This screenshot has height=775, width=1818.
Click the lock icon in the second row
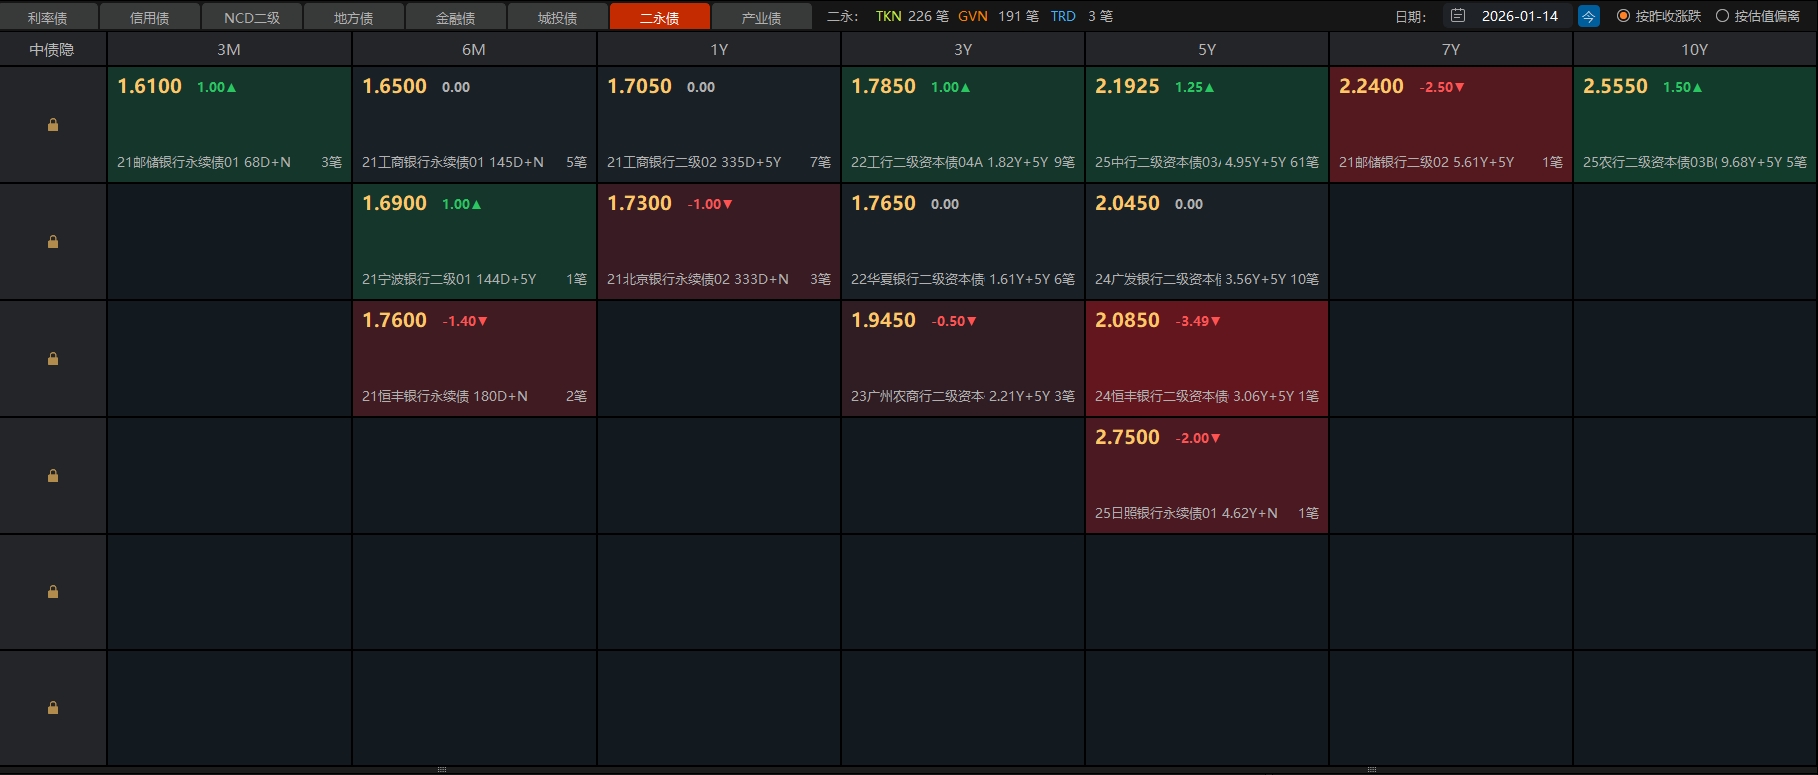(x=53, y=242)
